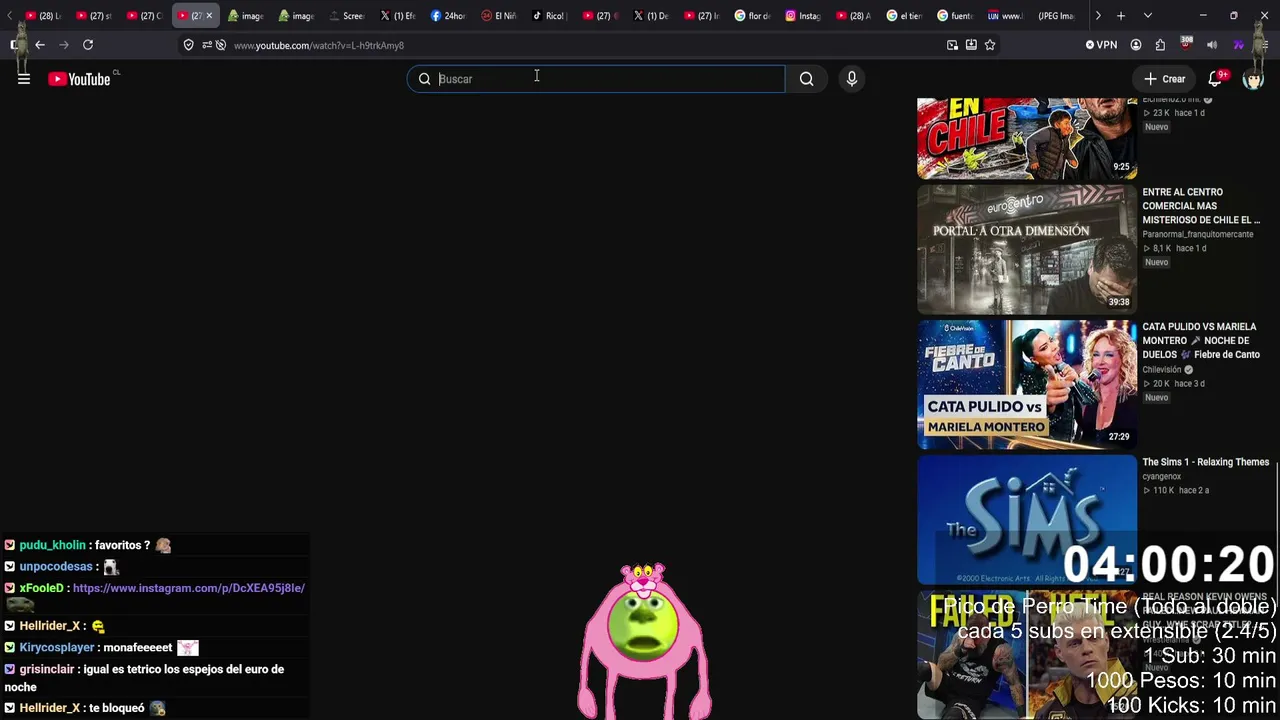Open the YouTube account avatar menu
The image size is (1280, 720).
coord(1253,79)
